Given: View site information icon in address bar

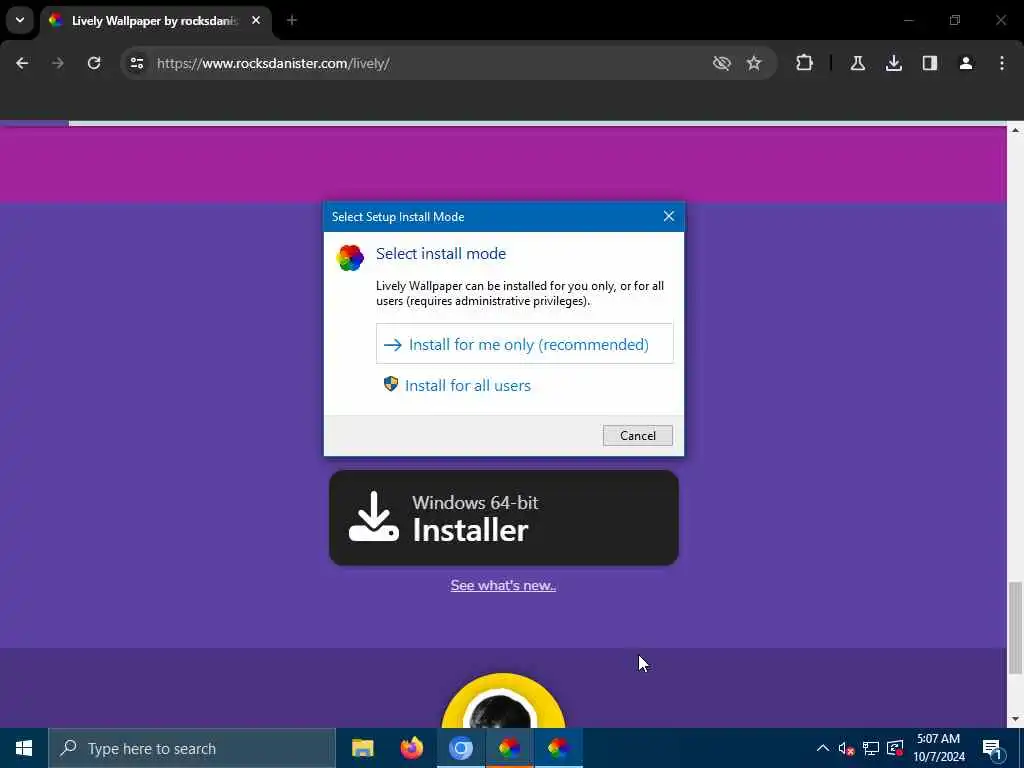Looking at the screenshot, I should (136, 63).
